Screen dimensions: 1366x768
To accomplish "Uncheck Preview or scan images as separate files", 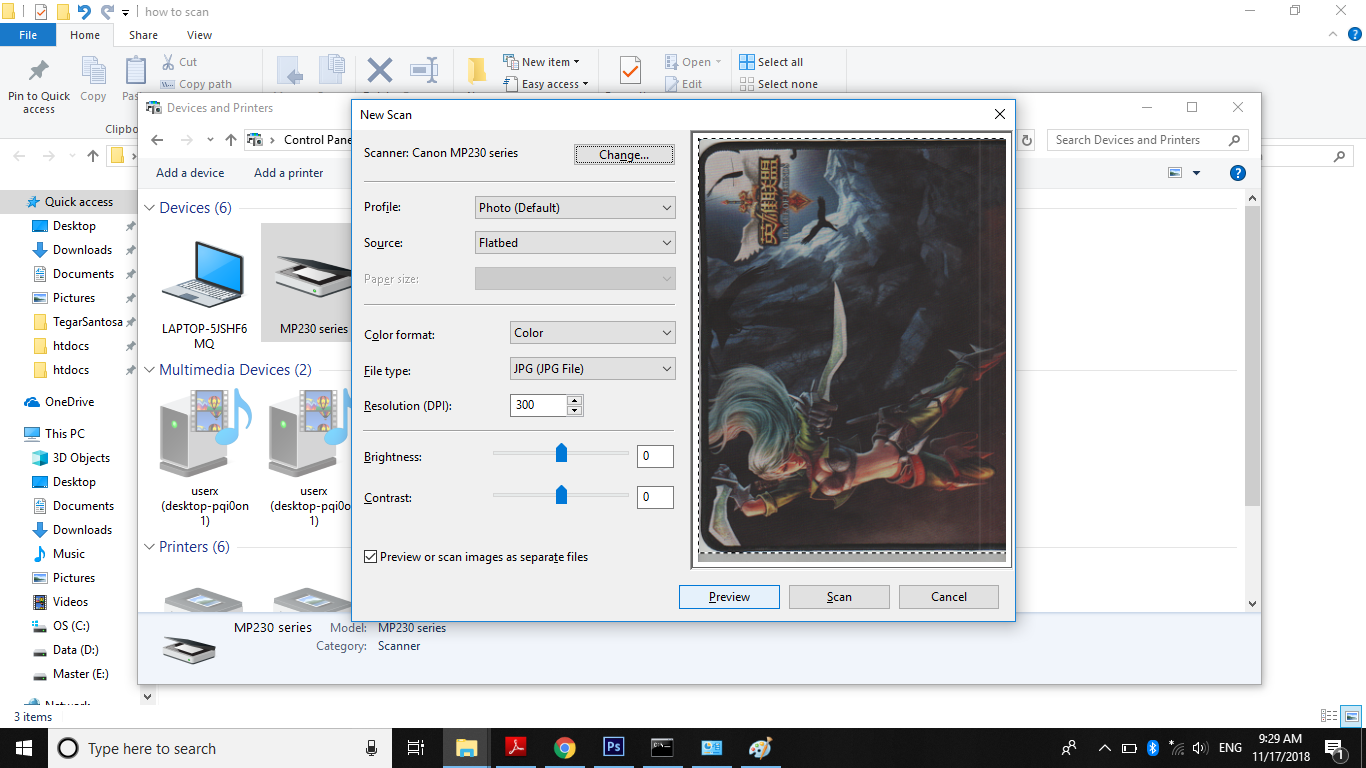I will [x=370, y=555].
